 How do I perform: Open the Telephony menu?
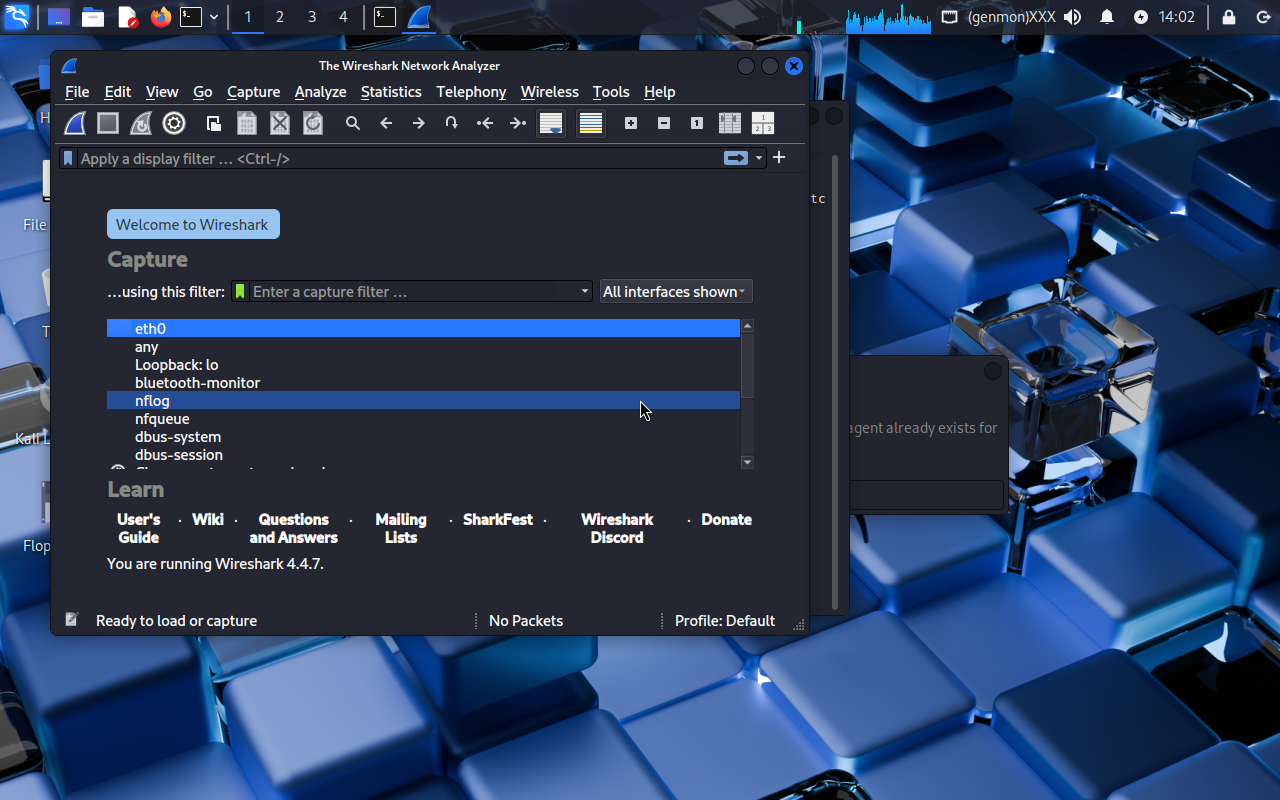[471, 91]
